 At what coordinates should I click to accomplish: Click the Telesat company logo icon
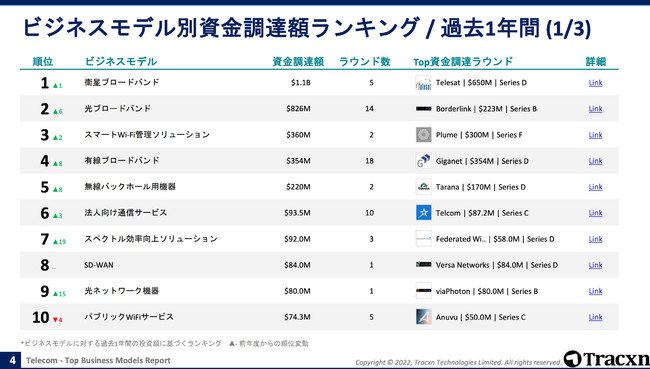tap(423, 83)
